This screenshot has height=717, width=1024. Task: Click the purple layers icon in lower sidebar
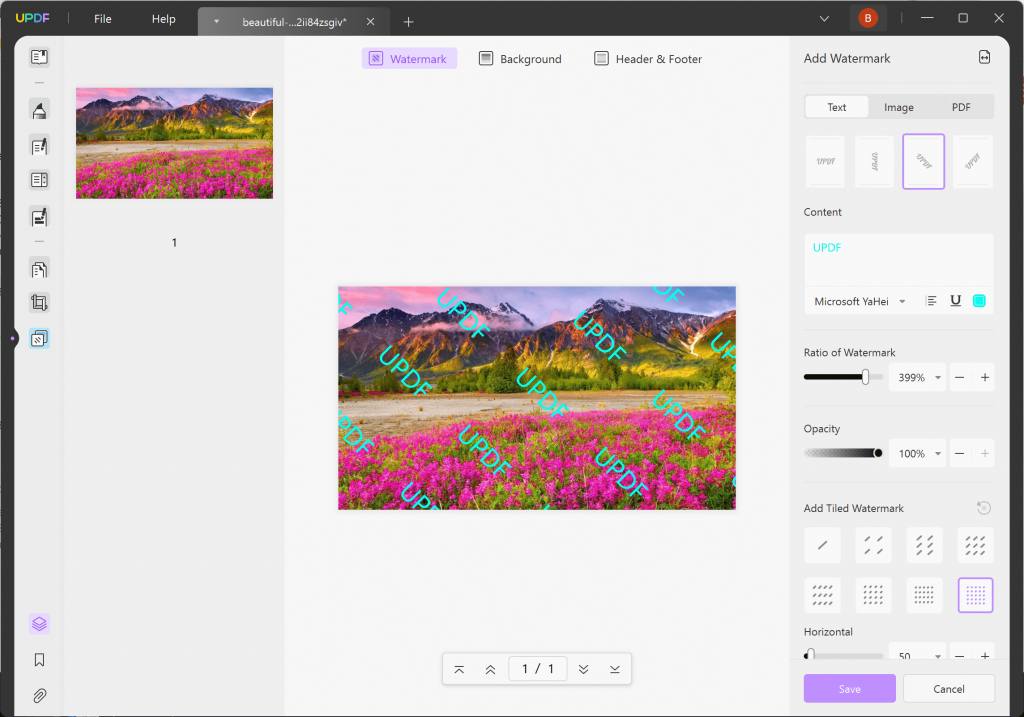tap(39, 623)
